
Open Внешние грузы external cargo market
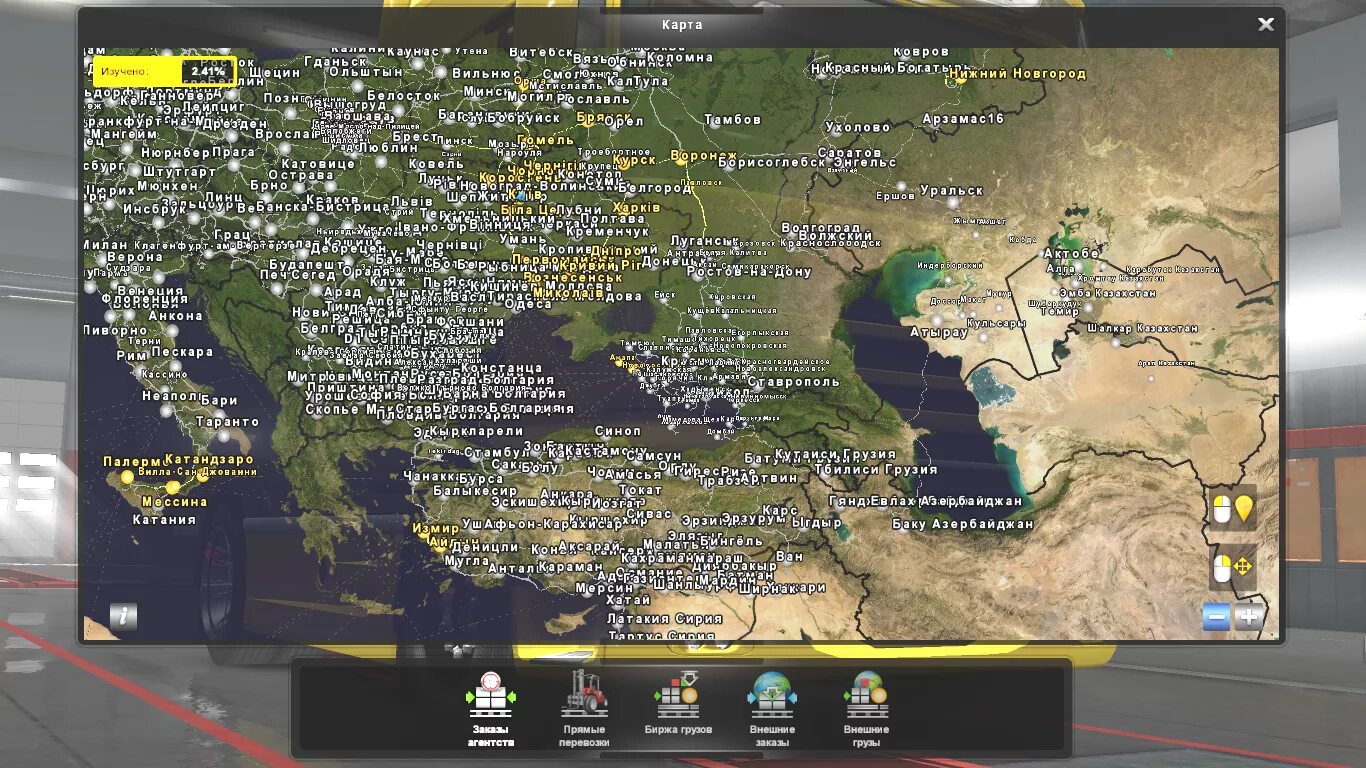pos(866,709)
